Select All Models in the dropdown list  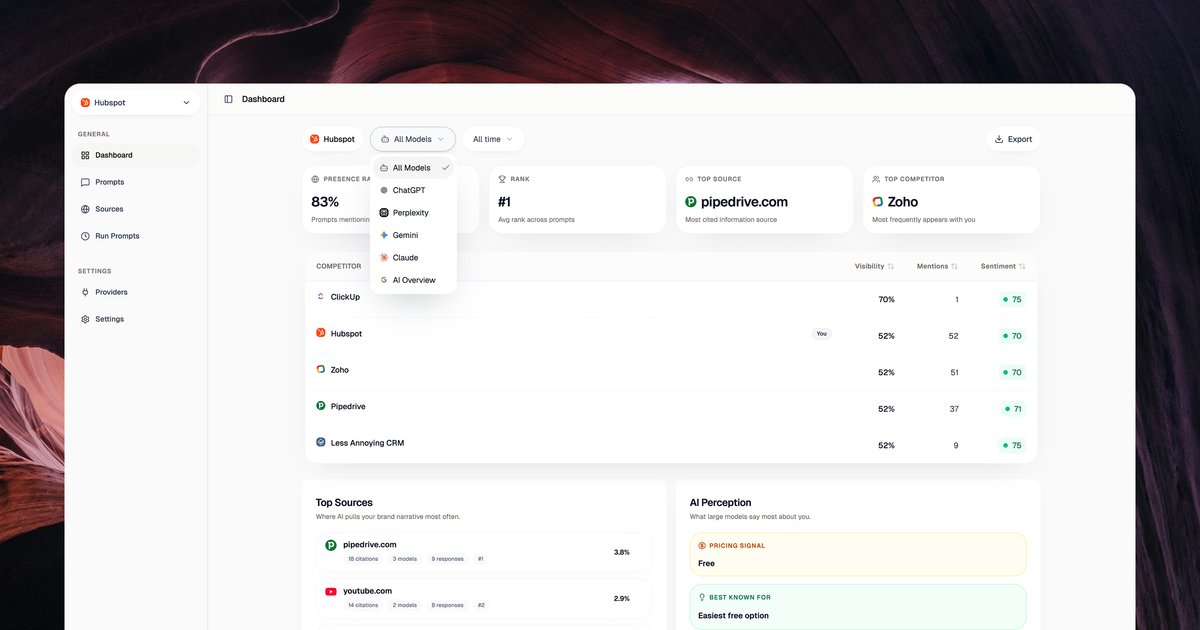(414, 168)
